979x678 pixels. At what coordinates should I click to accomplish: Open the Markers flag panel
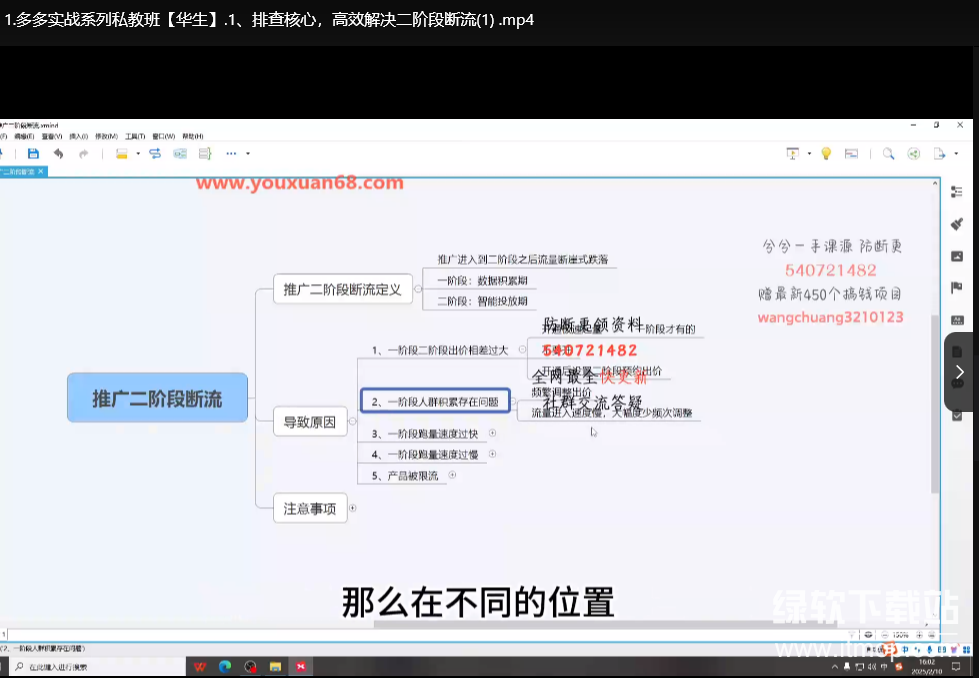[x=956, y=288]
